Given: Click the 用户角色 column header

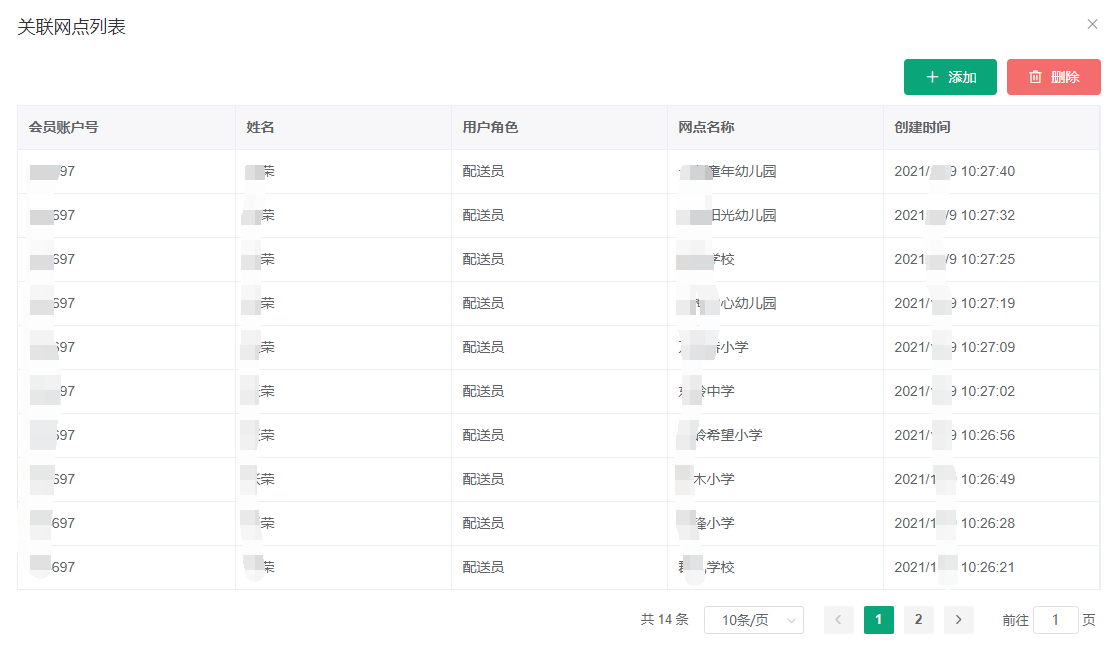Looking at the screenshot, I should click(x=490, y=127).
